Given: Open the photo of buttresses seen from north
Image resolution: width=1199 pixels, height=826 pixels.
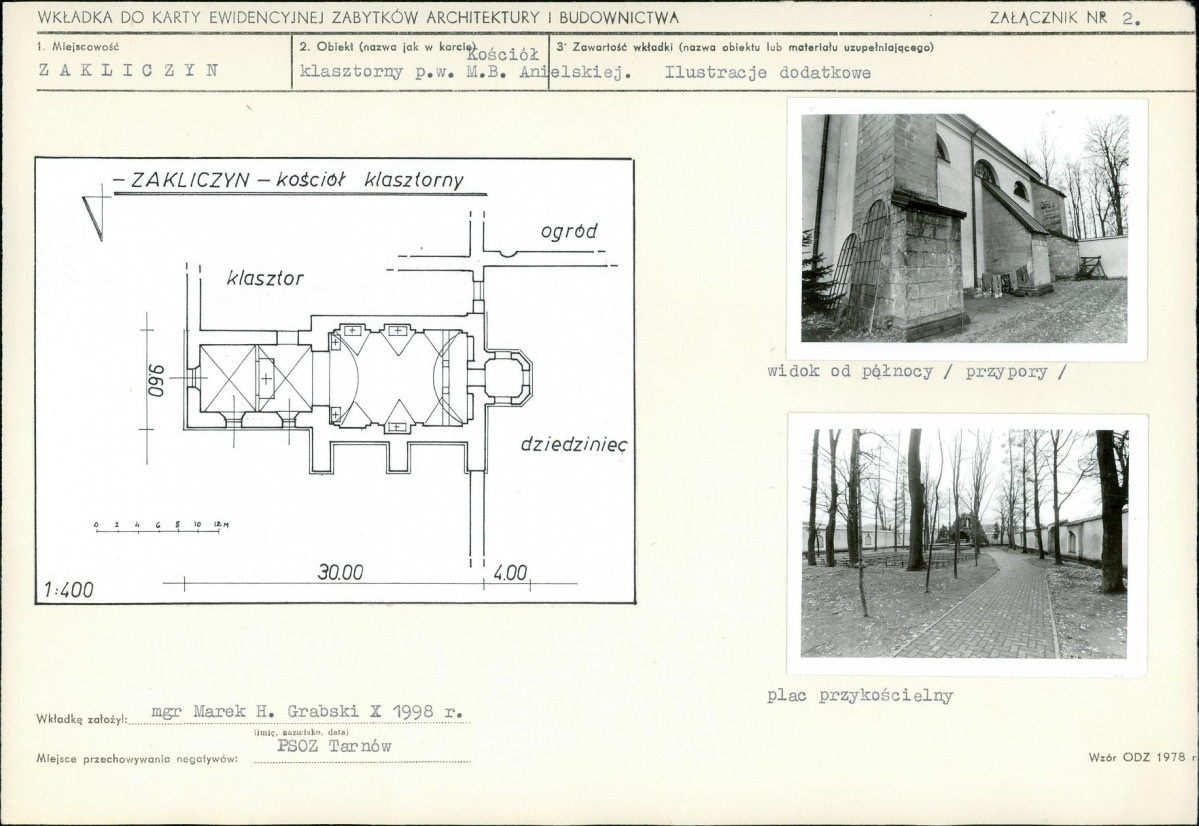Looking at the screenshot, I should [964, 228].
